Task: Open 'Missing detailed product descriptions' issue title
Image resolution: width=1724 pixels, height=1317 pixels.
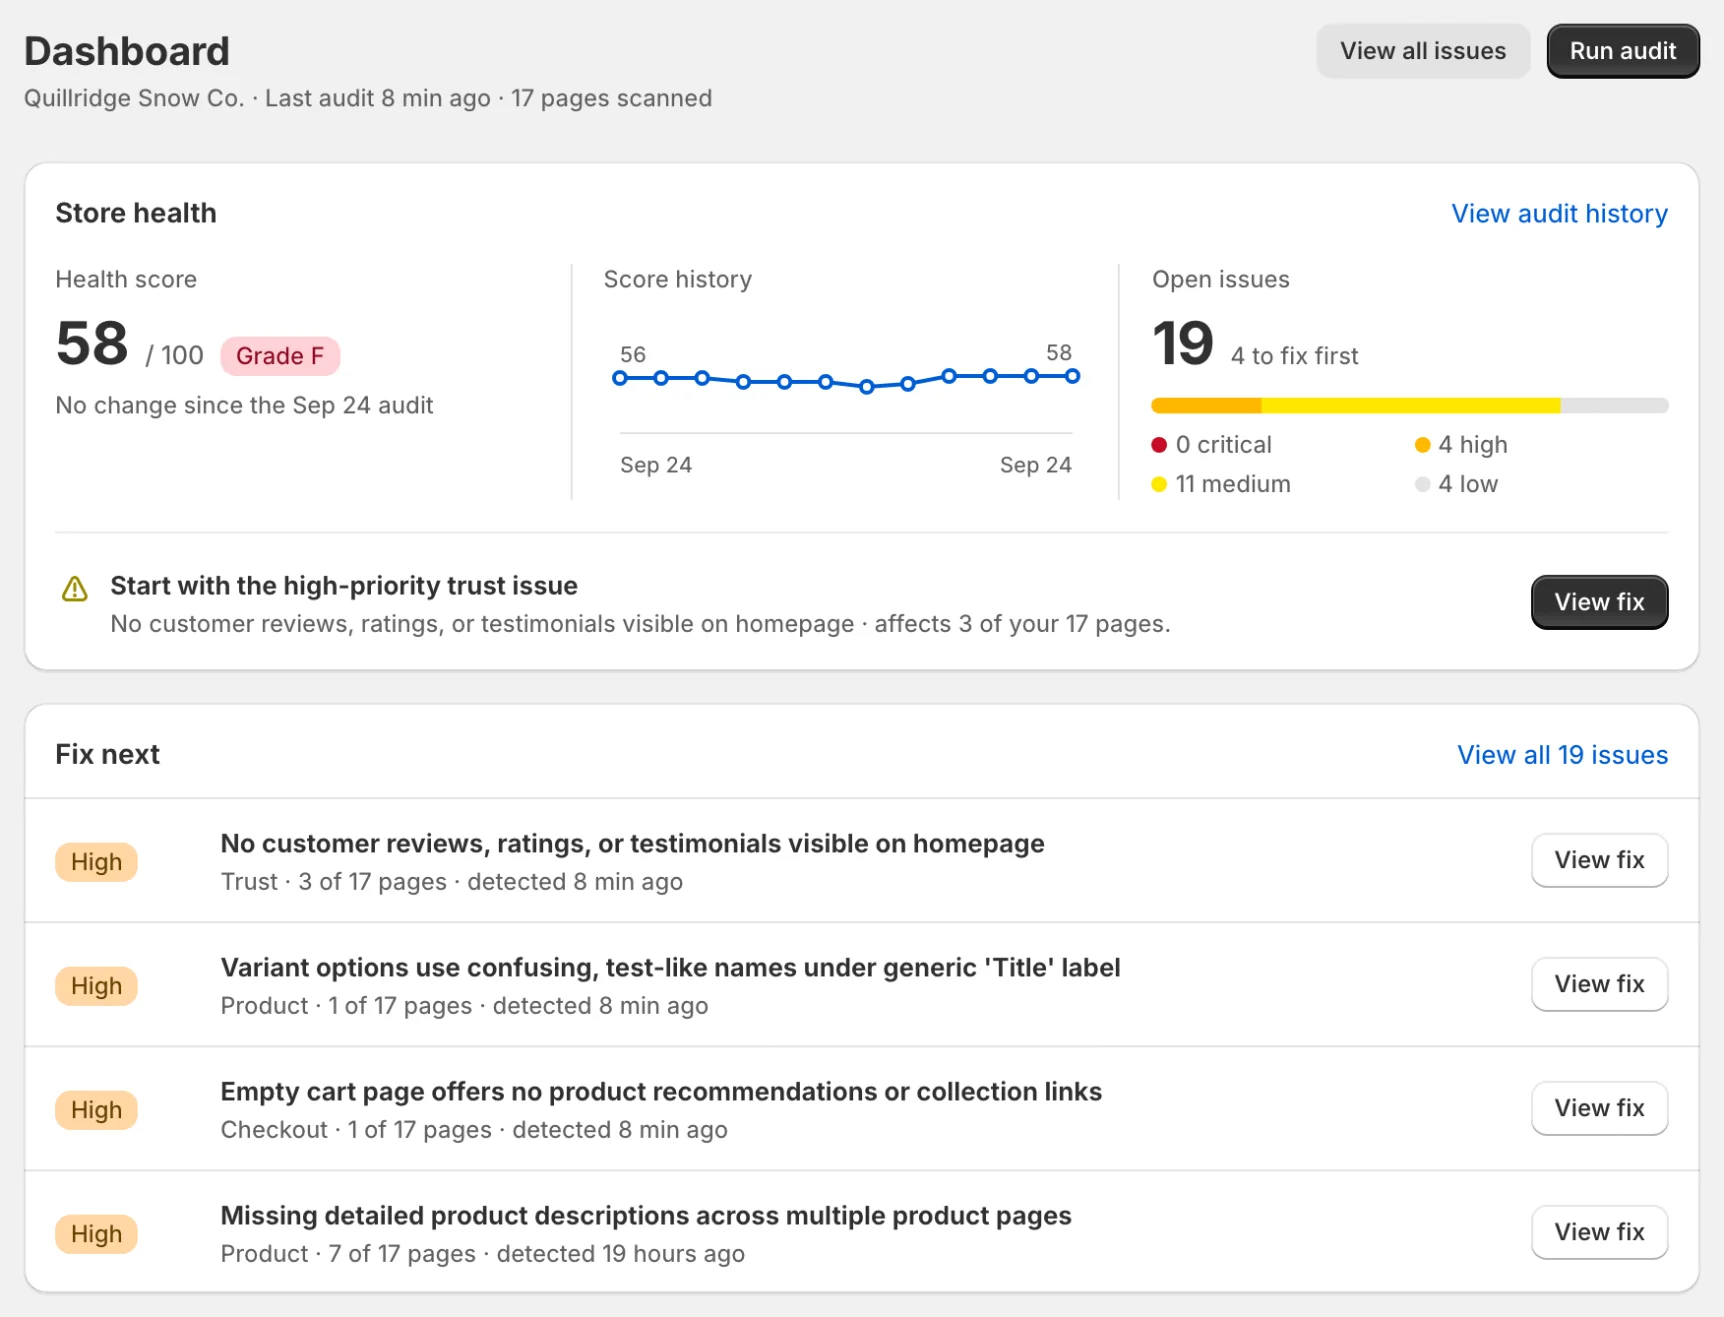Action: click(646, 1216)
